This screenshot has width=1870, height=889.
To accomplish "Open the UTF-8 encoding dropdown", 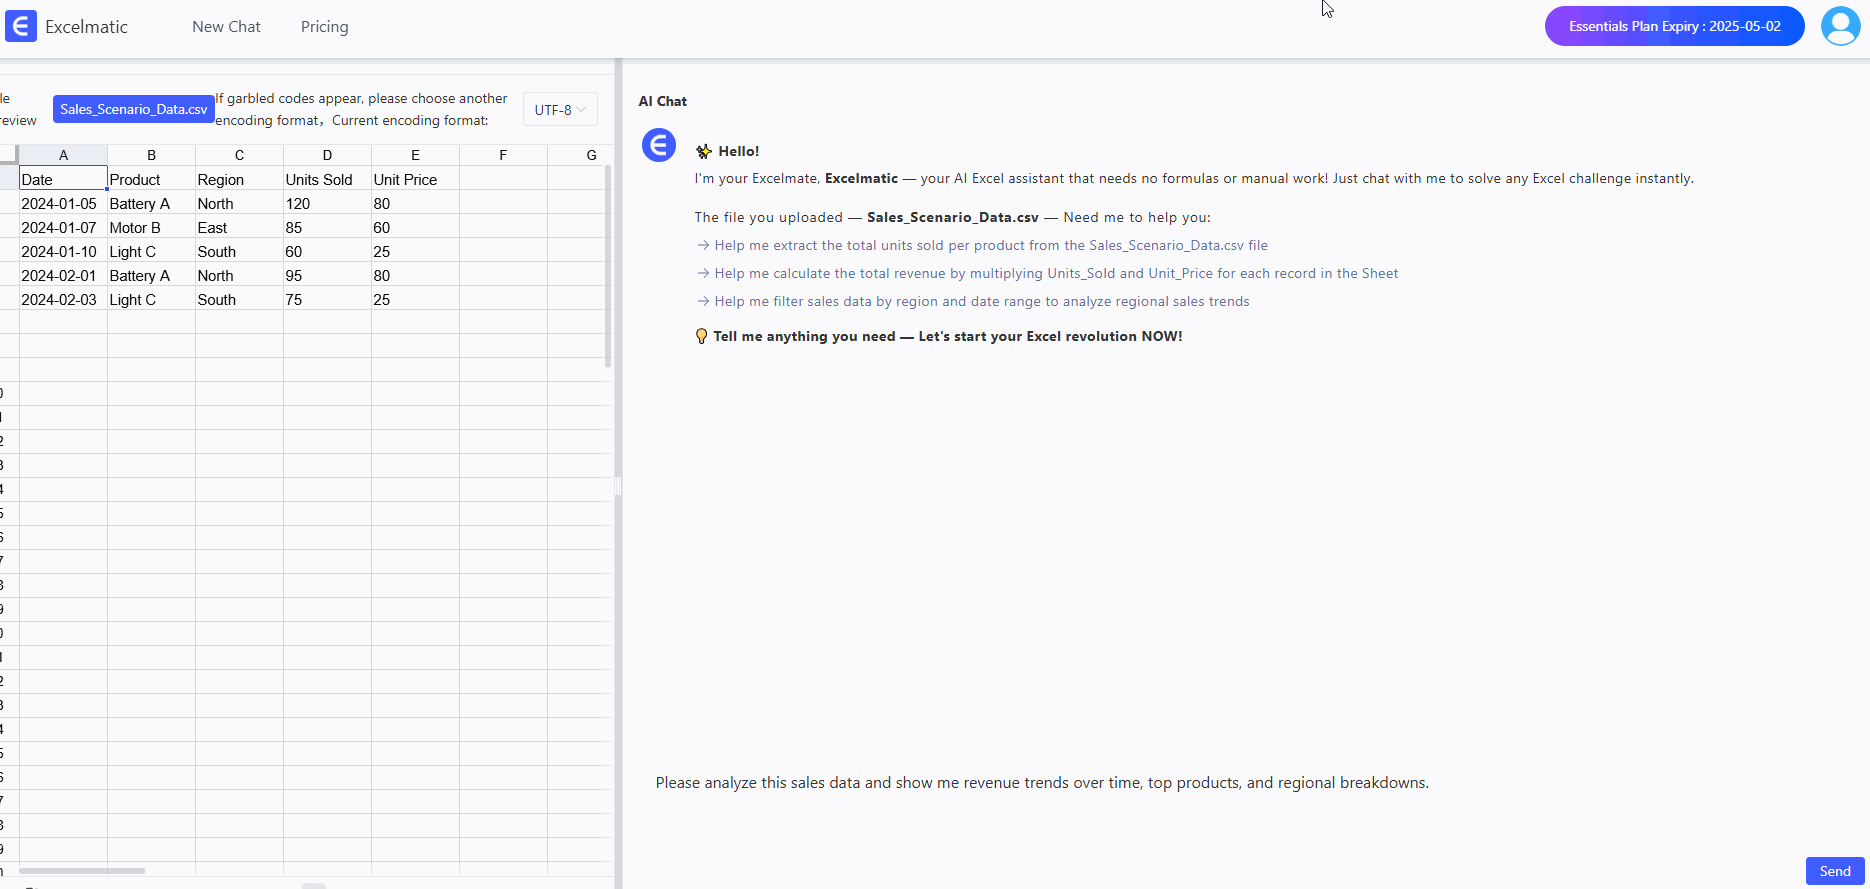I will [560, 110].
